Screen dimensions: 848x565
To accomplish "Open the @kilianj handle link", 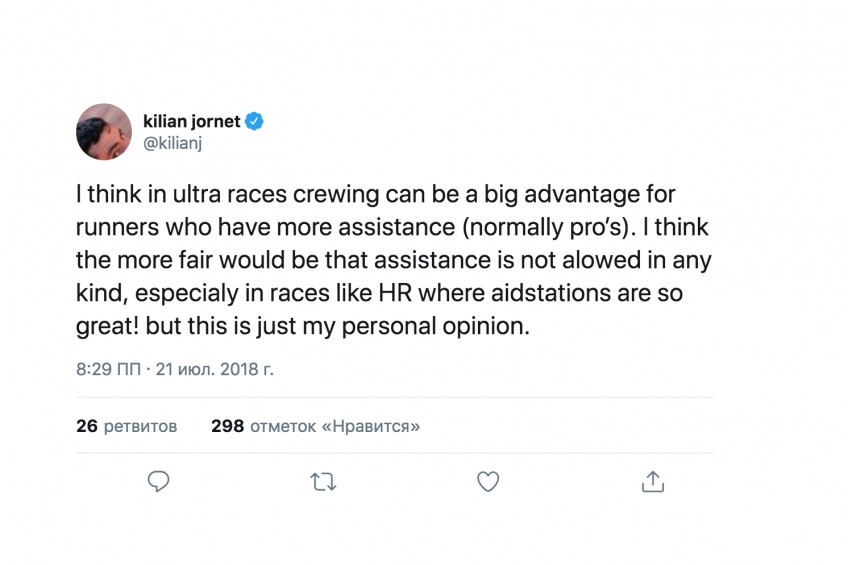I will click(x=173, y=144).
